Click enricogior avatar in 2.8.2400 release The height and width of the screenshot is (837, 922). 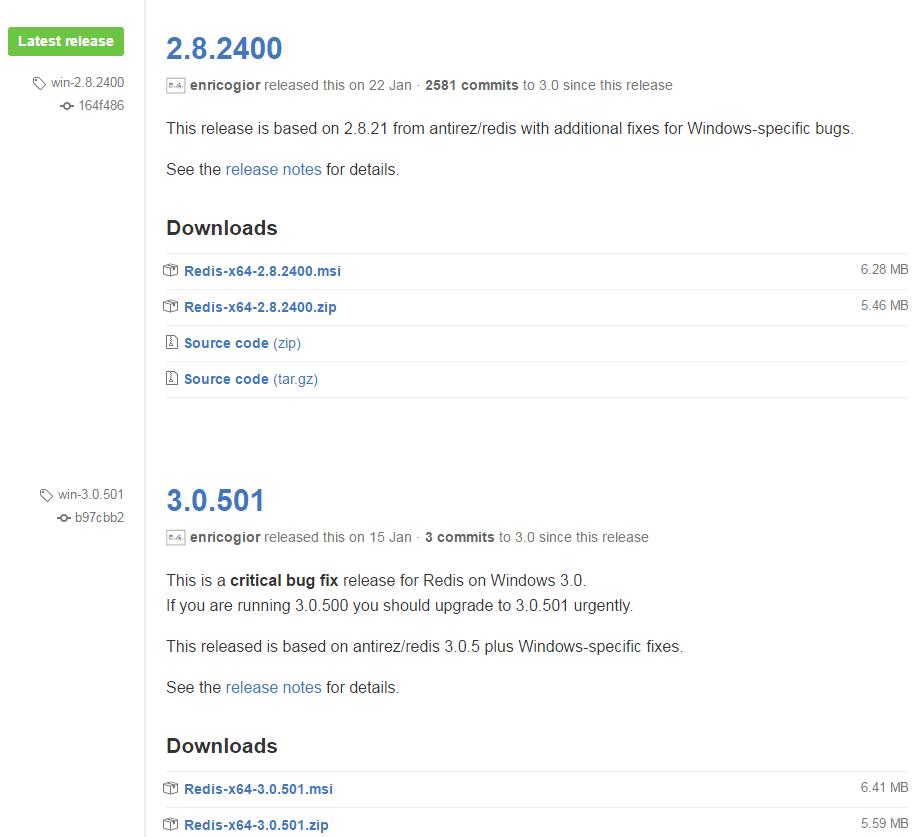pyautogui.click(x=176, y=85)
